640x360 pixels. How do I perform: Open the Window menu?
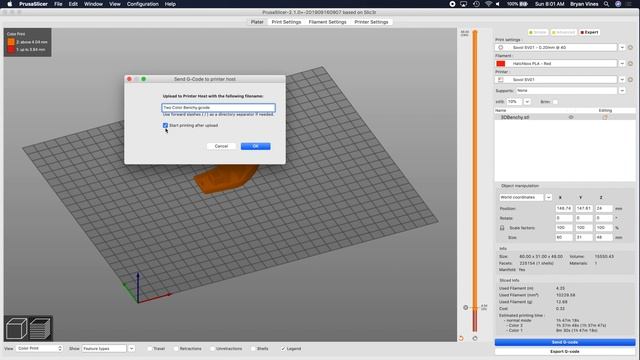pyautogui.click(x=93, y=4)
